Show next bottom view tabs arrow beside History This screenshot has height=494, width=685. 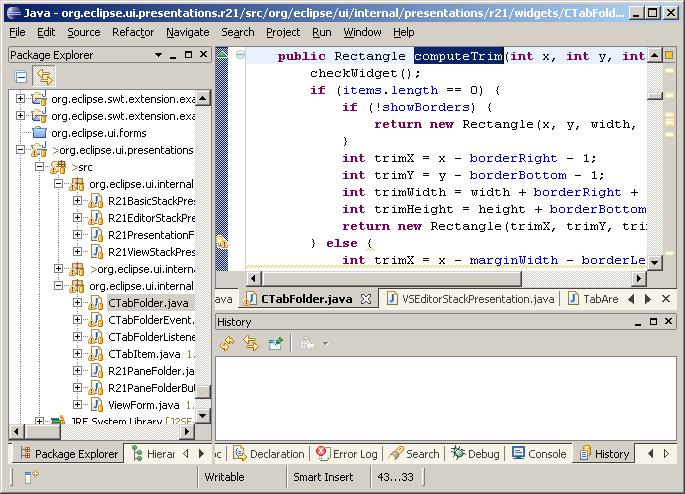666,454
